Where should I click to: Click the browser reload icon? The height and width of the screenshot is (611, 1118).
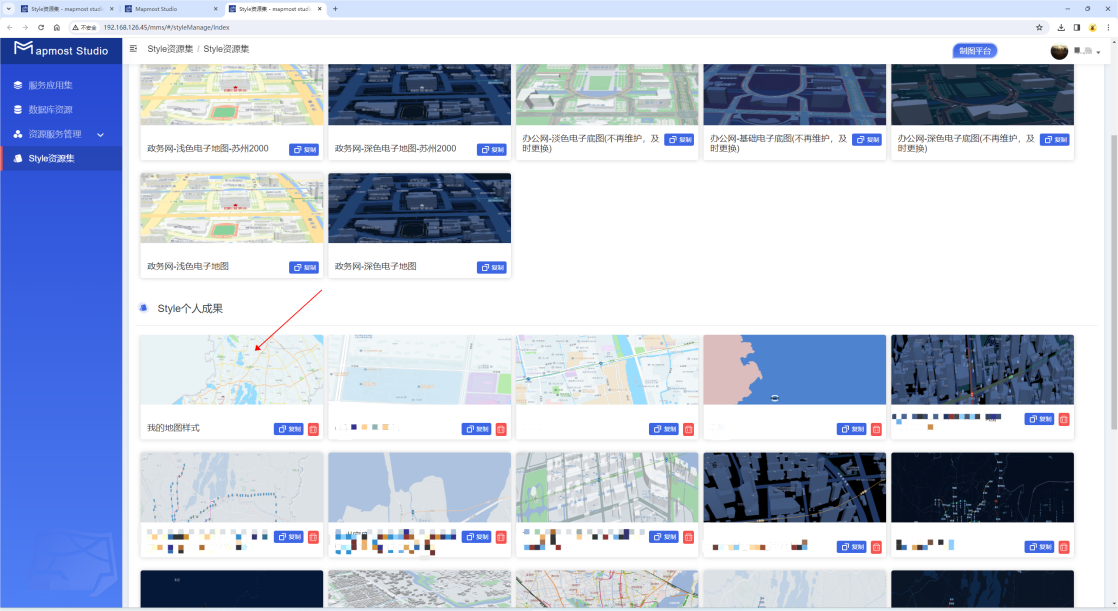(x=41, y=27)
